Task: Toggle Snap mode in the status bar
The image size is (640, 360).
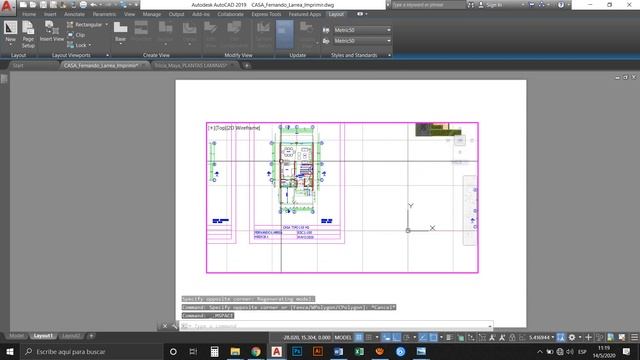Action: click(x=369, y=337)
